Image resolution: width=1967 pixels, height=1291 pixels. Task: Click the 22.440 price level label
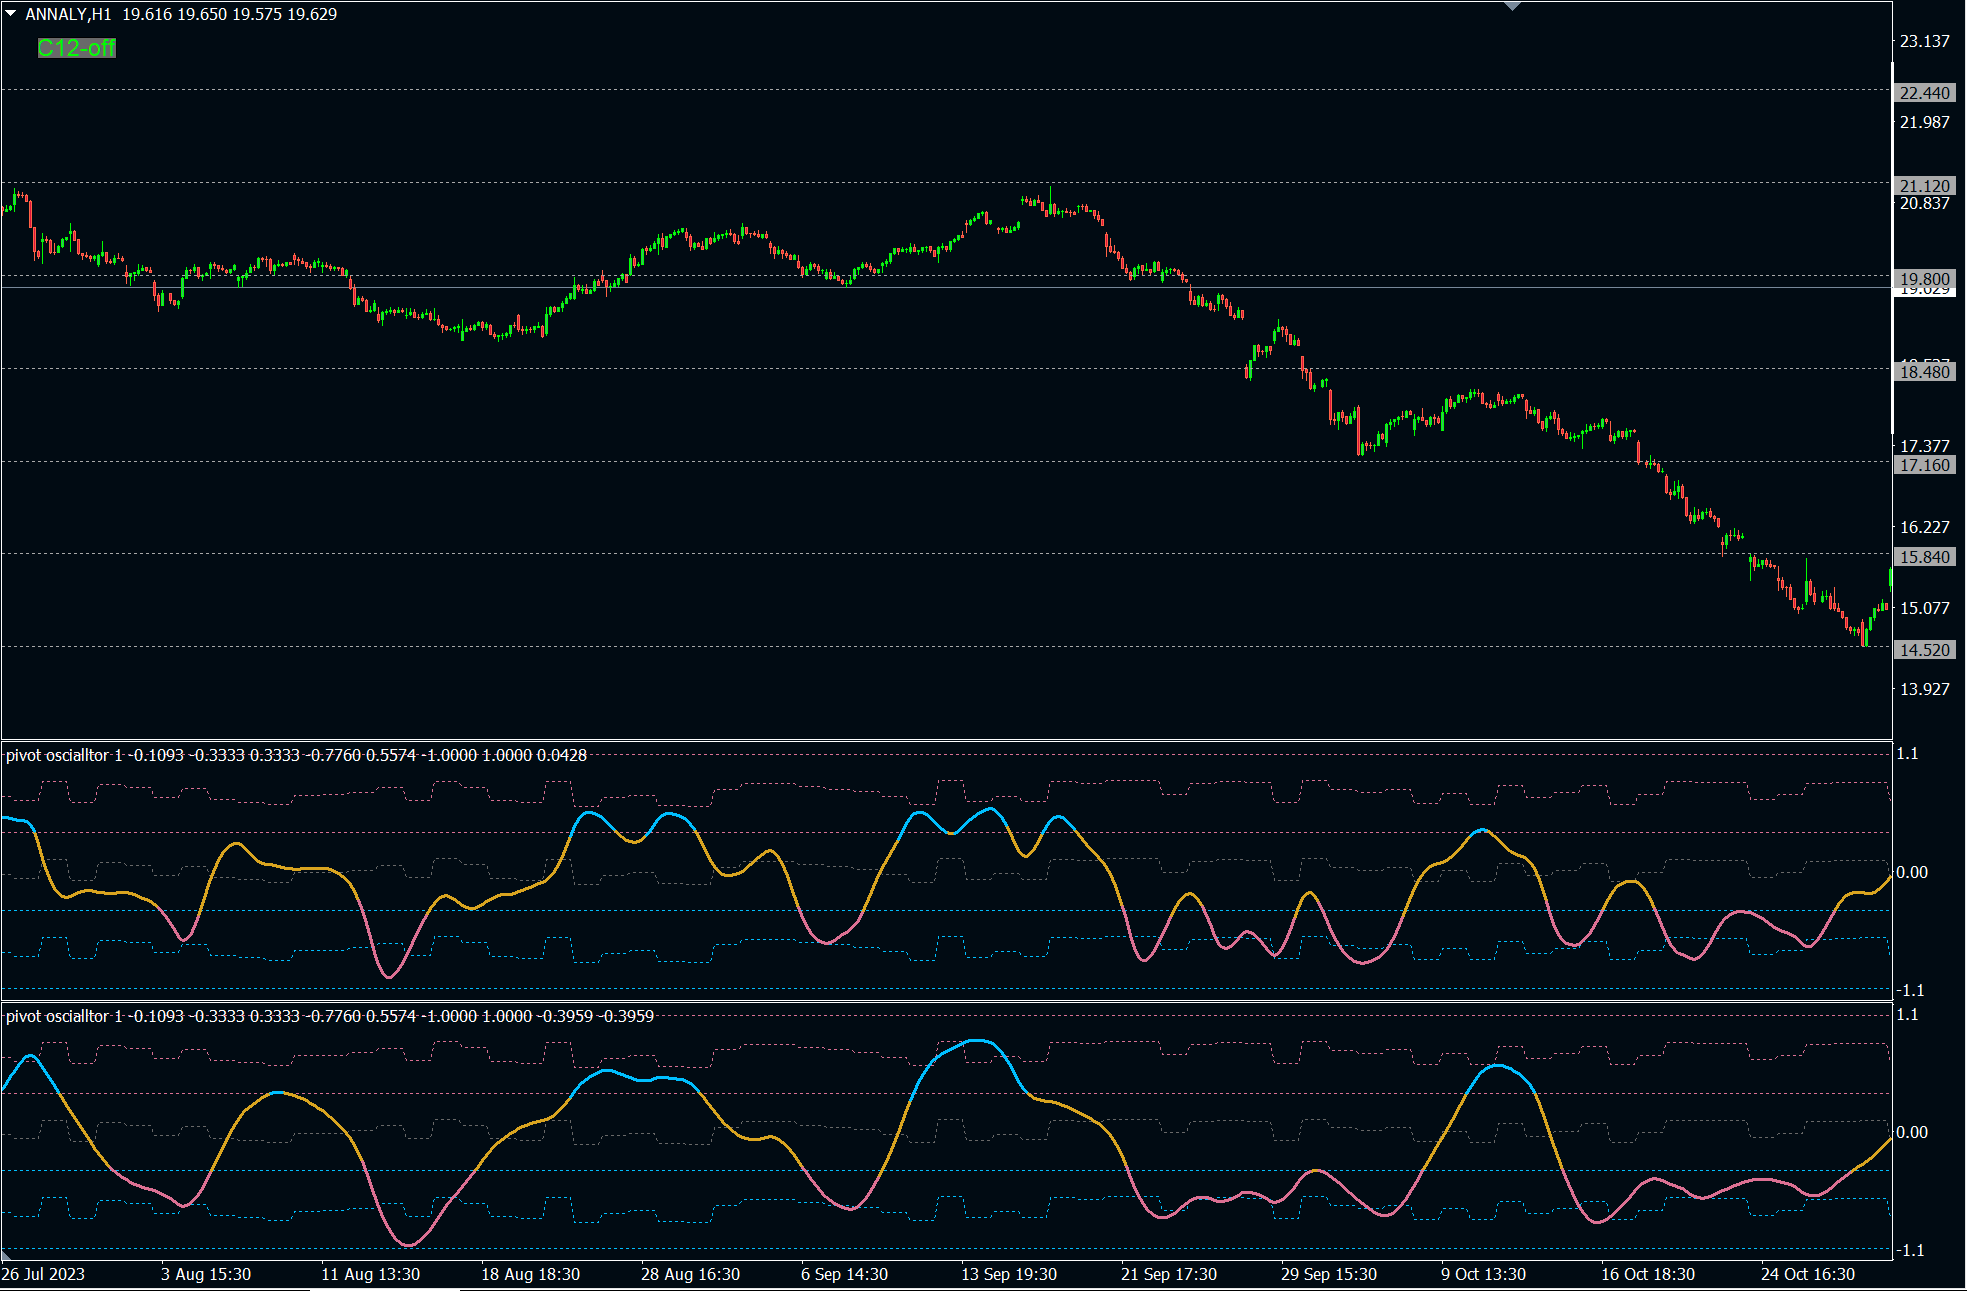point(1924,93)
